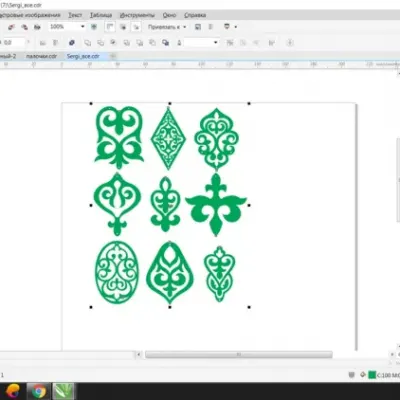Screen dimensions: 400x400
Task: Click the Export icon in the standard toolbar
Action: [24, 27]
